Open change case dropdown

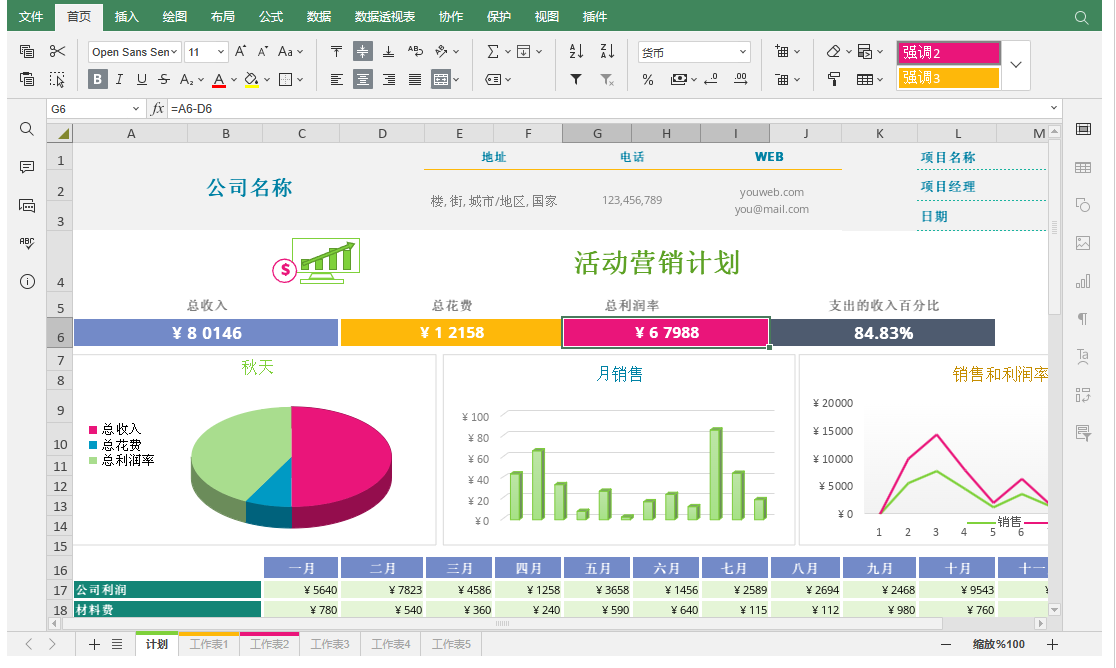(290, 51)
